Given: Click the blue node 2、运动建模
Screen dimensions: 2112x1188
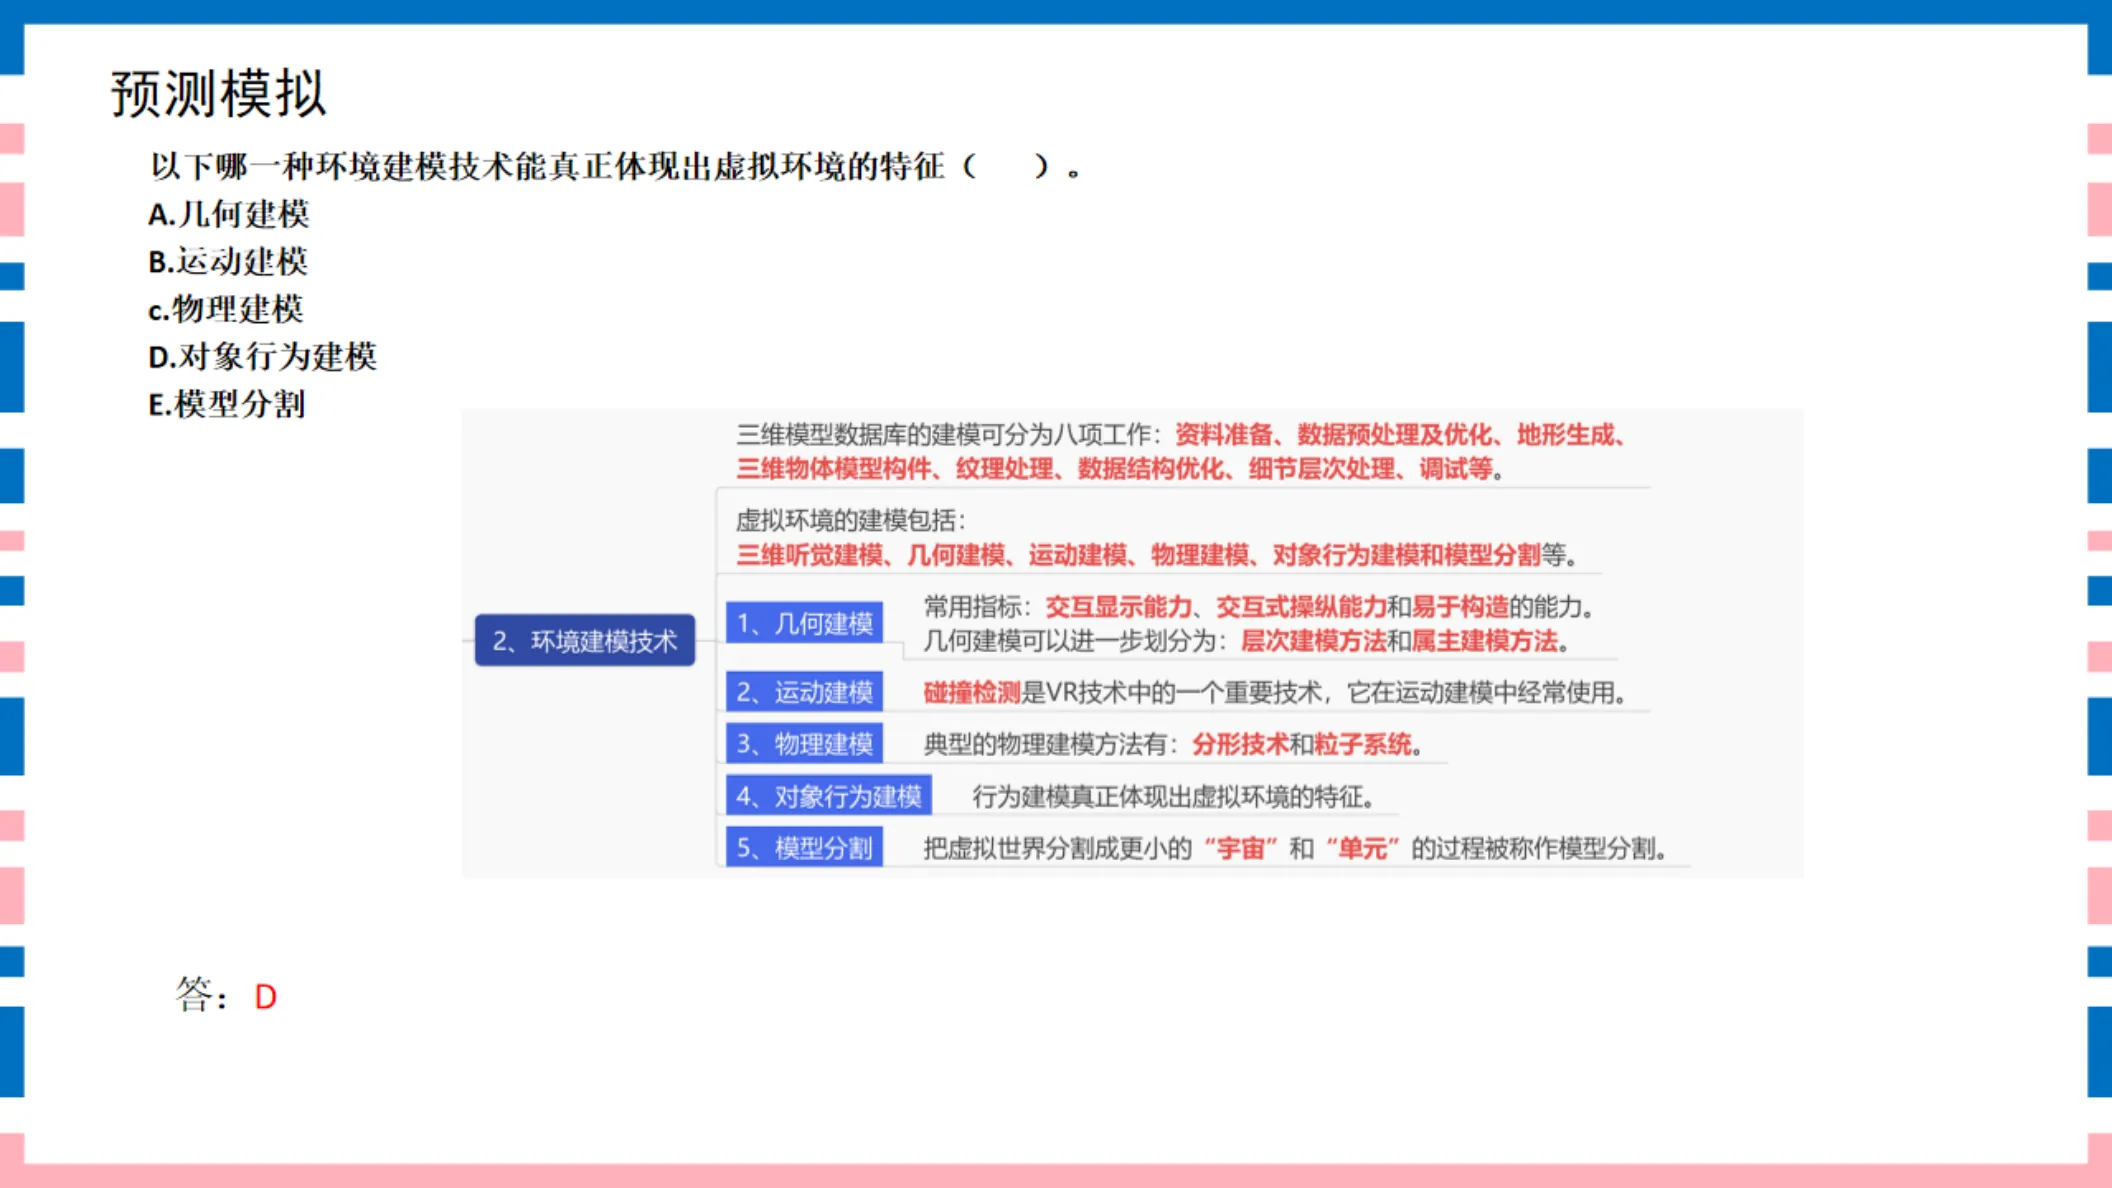Looking at the screenshot, I should [x=804, y=692].
